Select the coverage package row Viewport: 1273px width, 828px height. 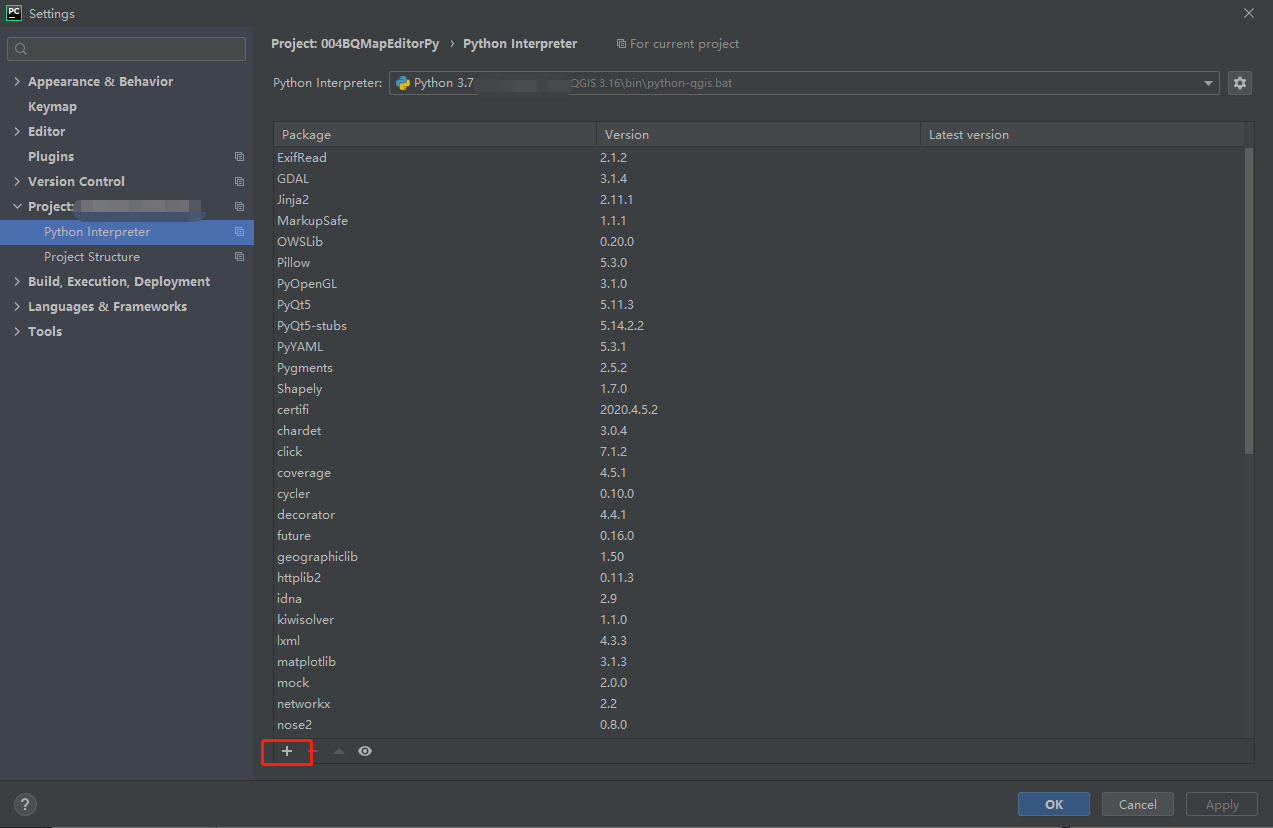pos(760,473)
